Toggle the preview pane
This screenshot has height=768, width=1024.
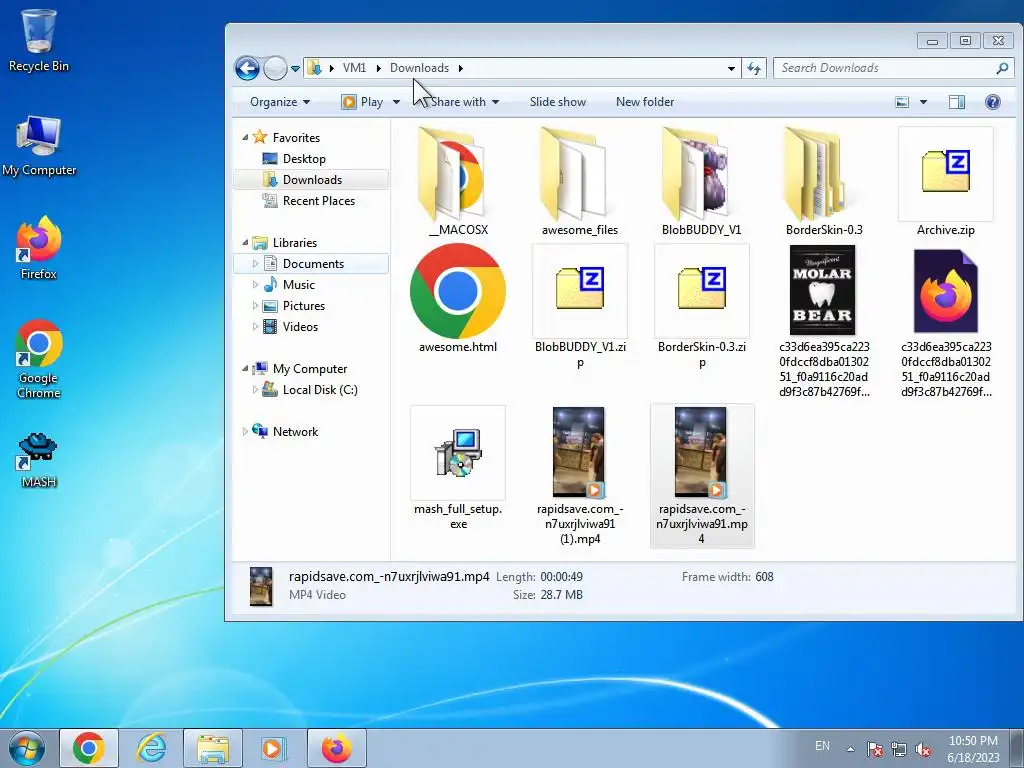point(957,102)
